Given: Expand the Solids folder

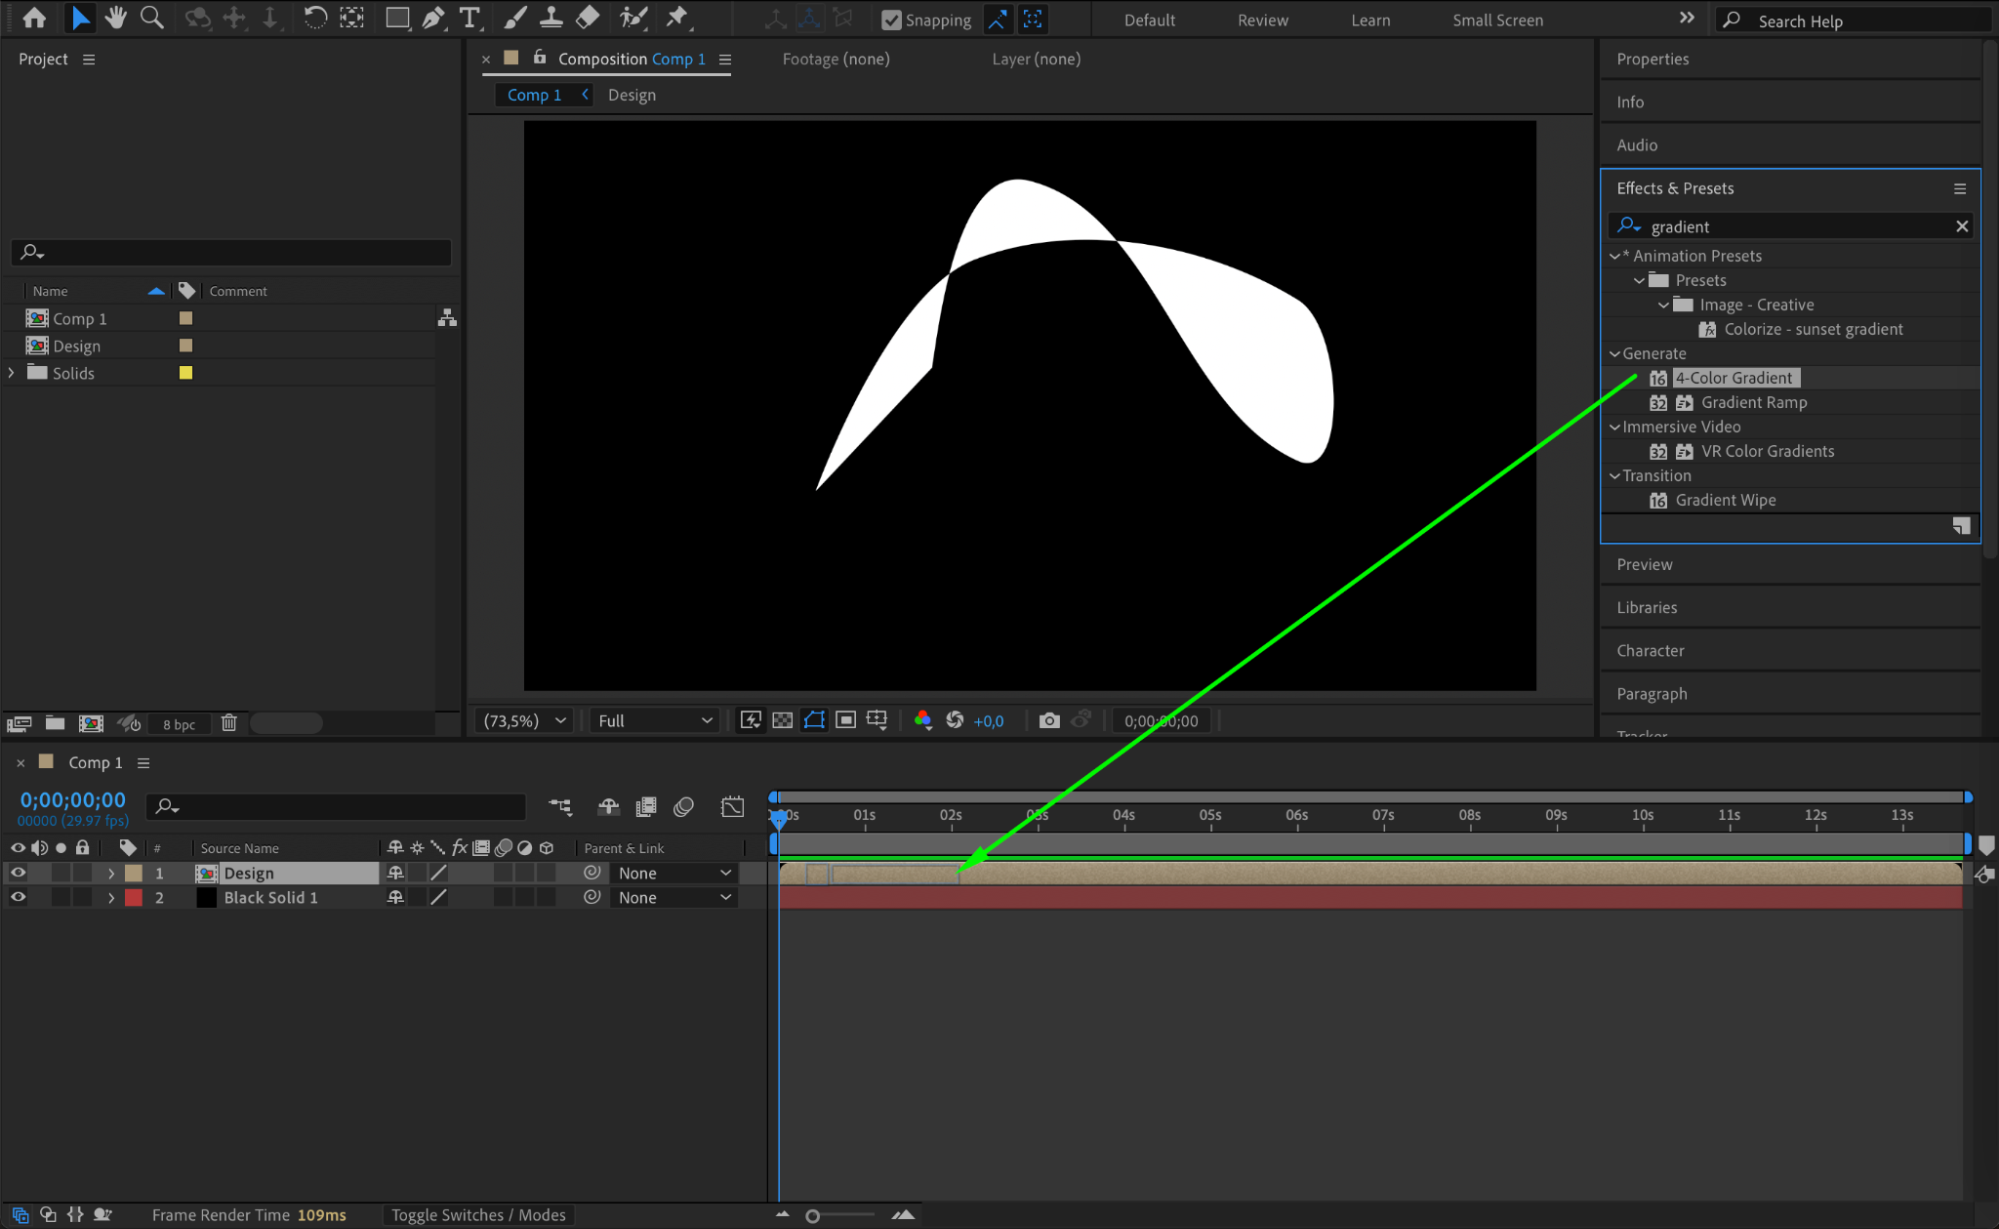Looking at the screenshot, I should (x=12, y=373).
